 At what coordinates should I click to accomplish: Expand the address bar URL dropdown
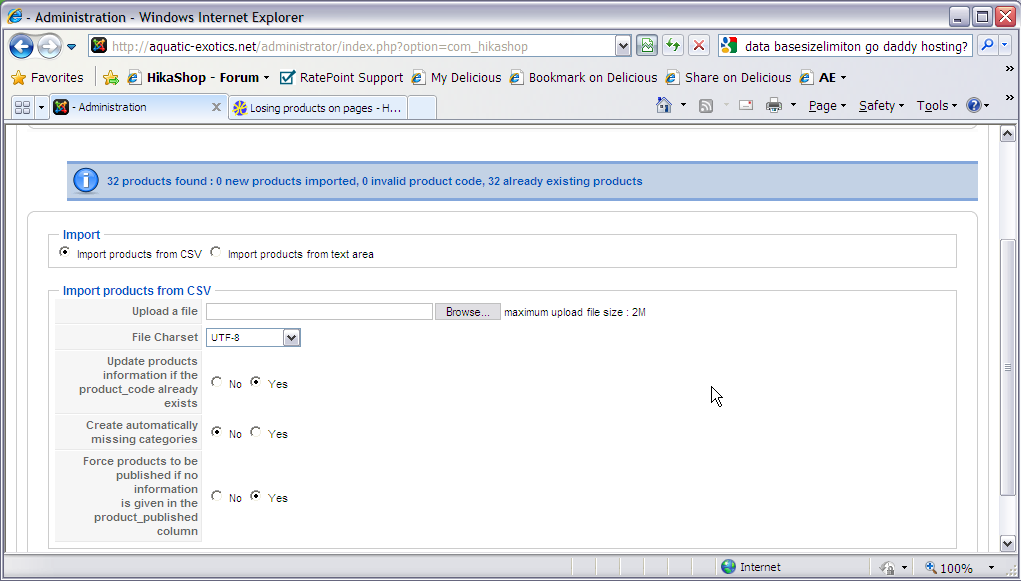(x=622, y=46)
